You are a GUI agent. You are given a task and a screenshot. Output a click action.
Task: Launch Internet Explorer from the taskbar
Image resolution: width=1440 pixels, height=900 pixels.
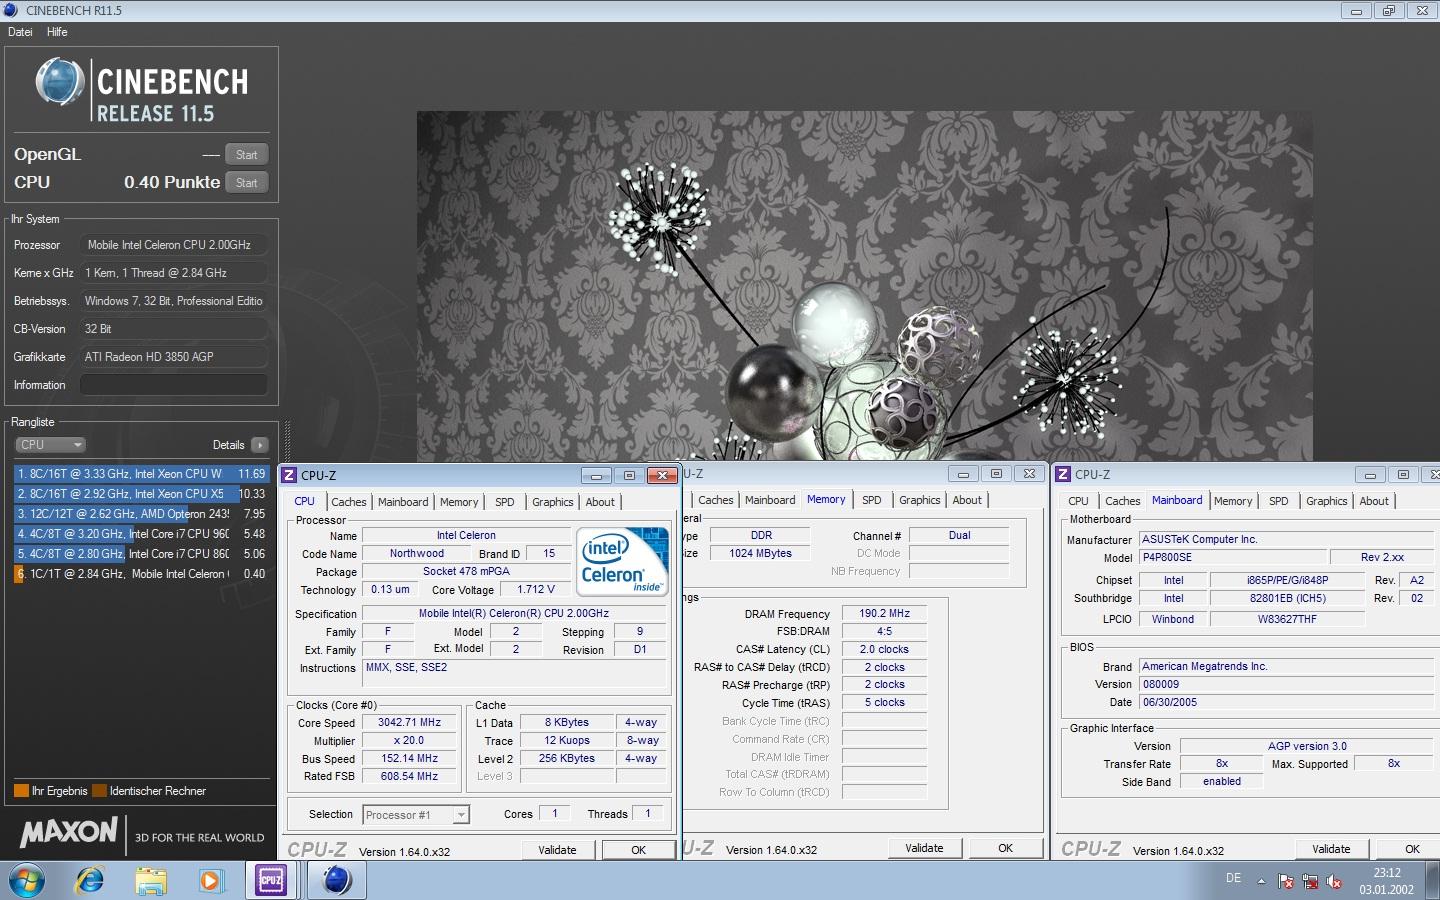pyautogui.click(x=90, y=881)
